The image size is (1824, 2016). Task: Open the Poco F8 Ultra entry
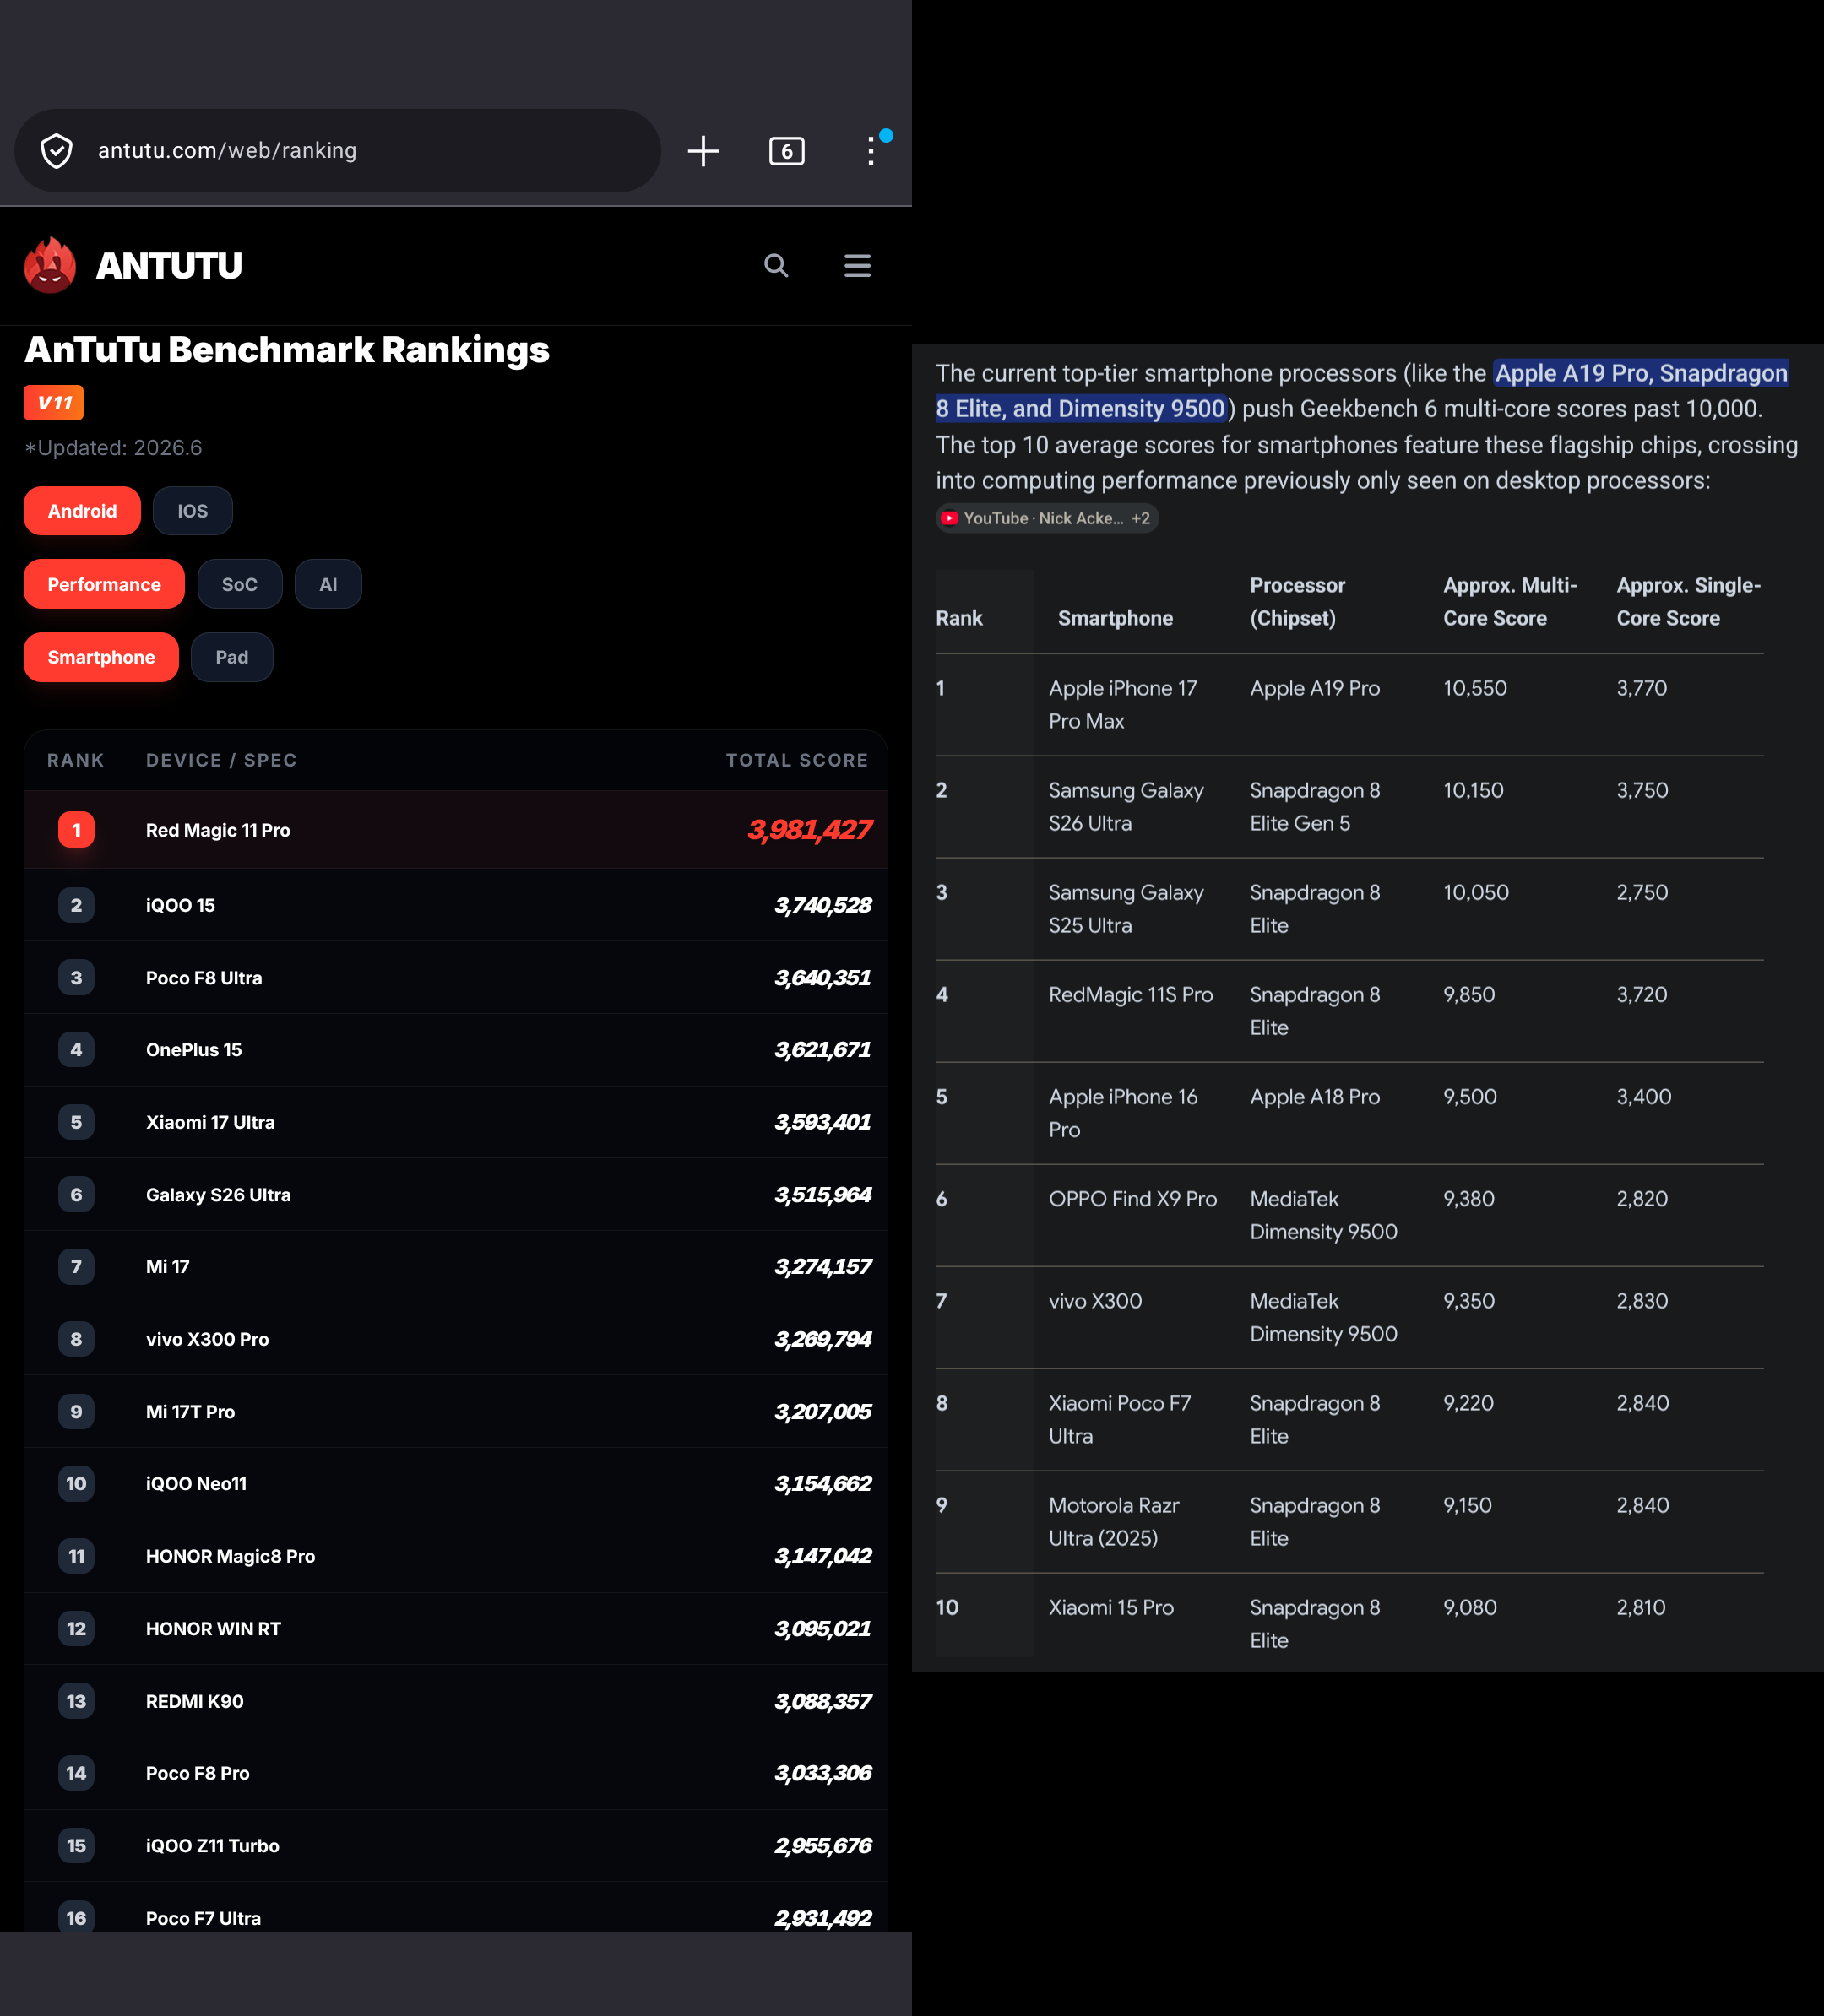coord(456,978)
